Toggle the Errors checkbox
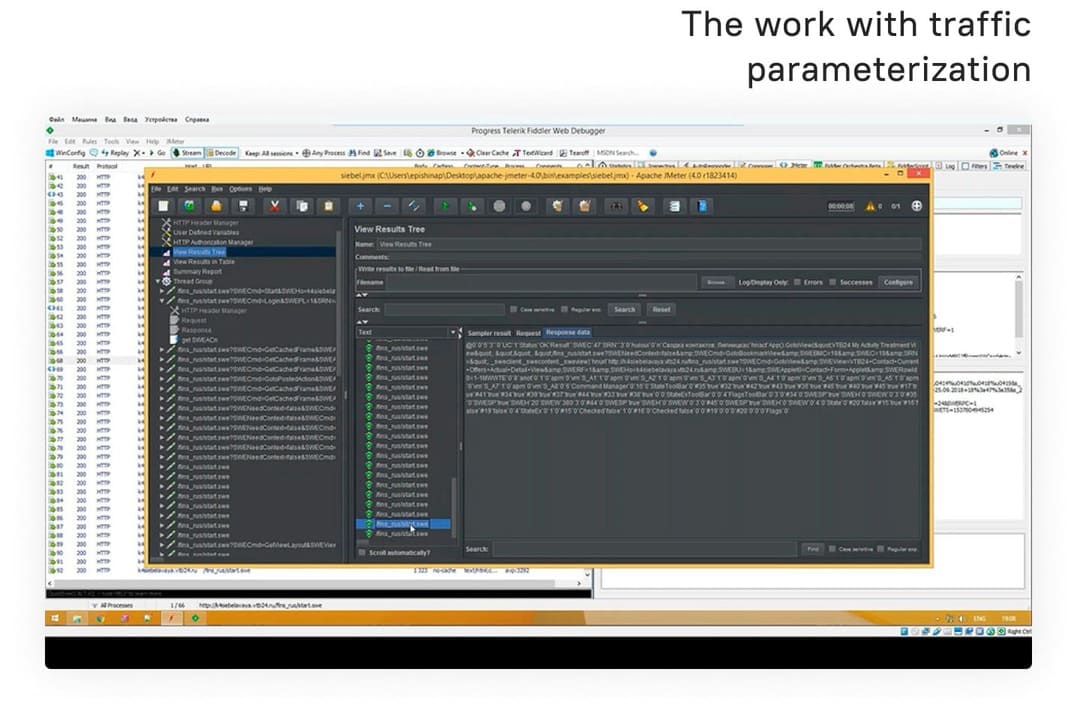 click(797, 282)
